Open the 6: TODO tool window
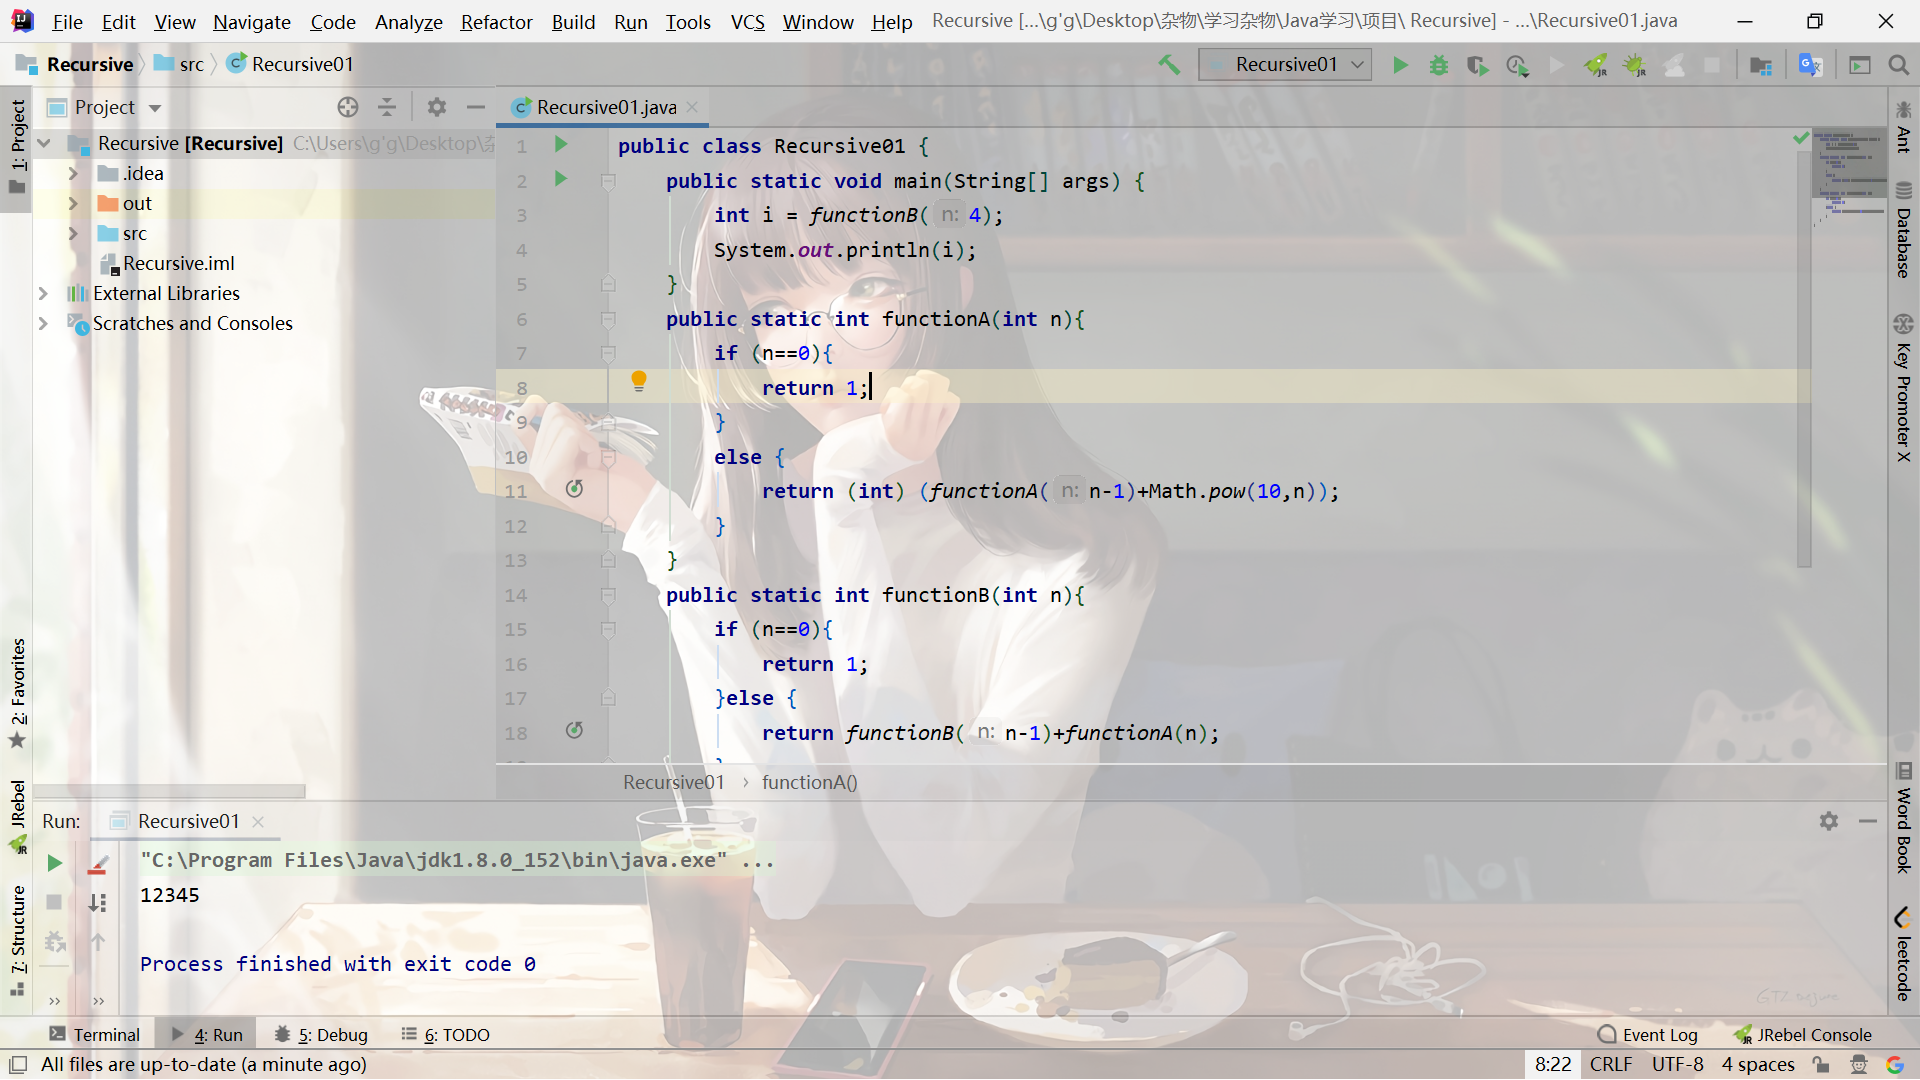The height and width of the screenshot is (1080, 1920). coord(446,1035)
